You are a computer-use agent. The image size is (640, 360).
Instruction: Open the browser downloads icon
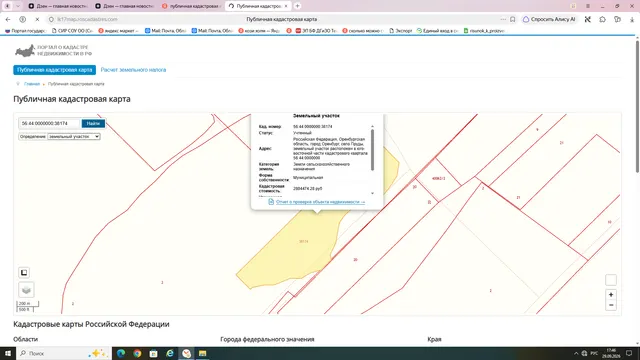point(632,19)
